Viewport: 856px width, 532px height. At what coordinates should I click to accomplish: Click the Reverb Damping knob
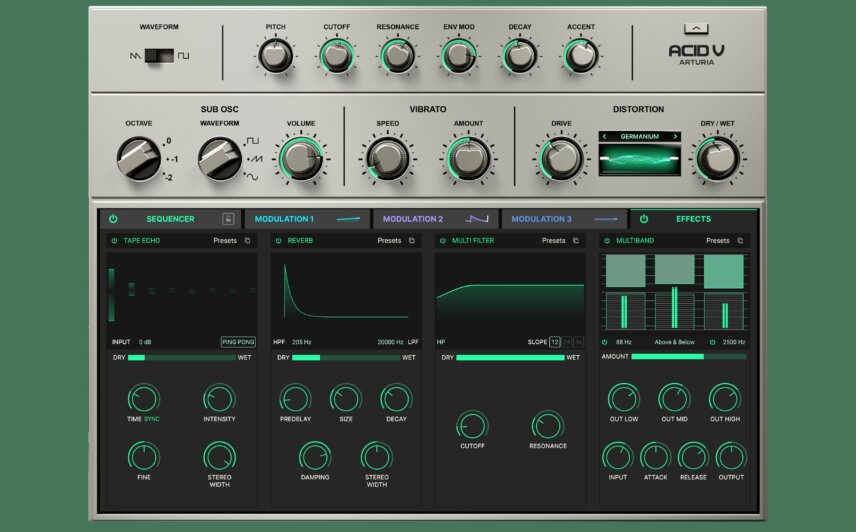(x=315, y=456)
